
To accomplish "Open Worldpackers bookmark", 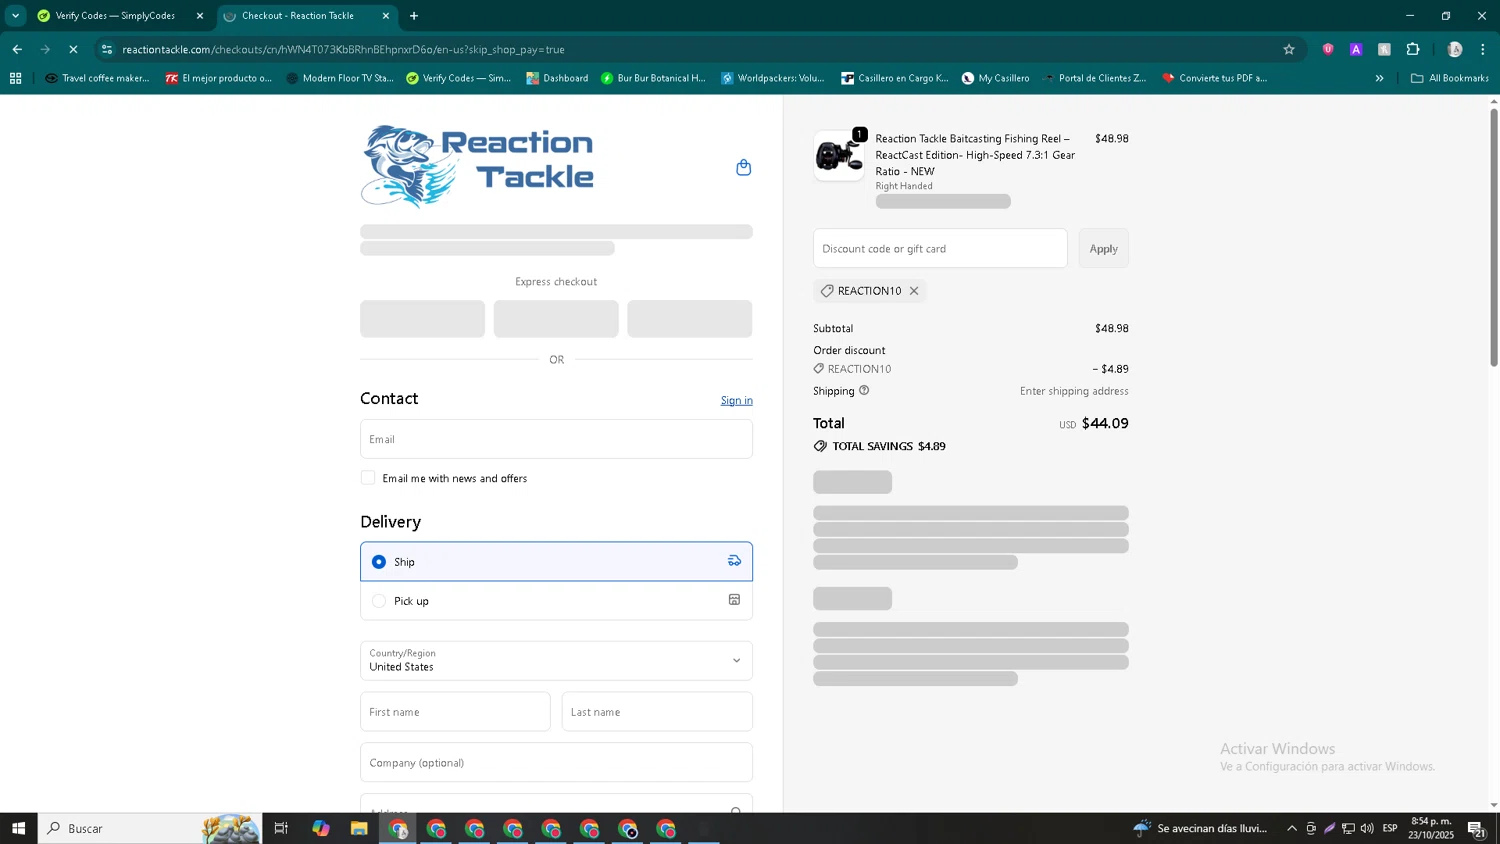I will point(773,78).
